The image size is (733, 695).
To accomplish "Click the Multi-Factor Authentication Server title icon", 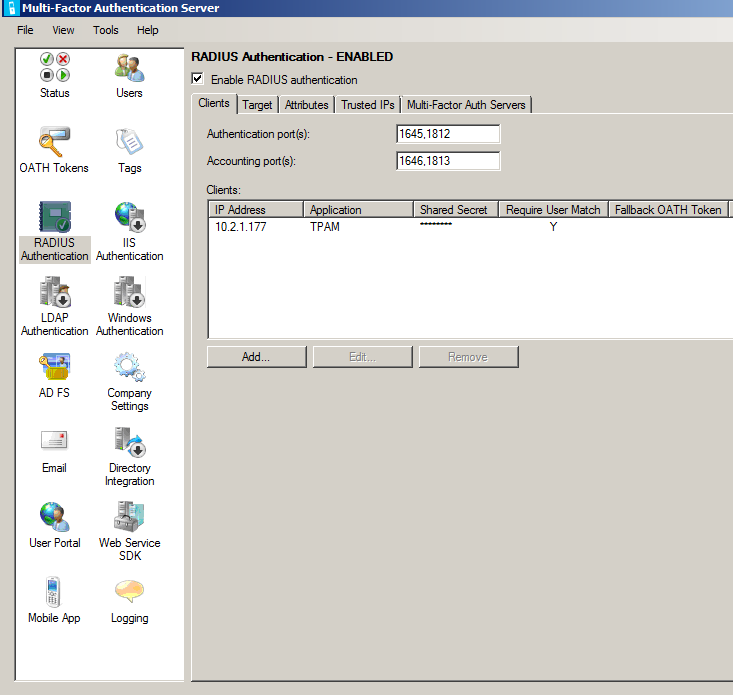I will 12,8.
